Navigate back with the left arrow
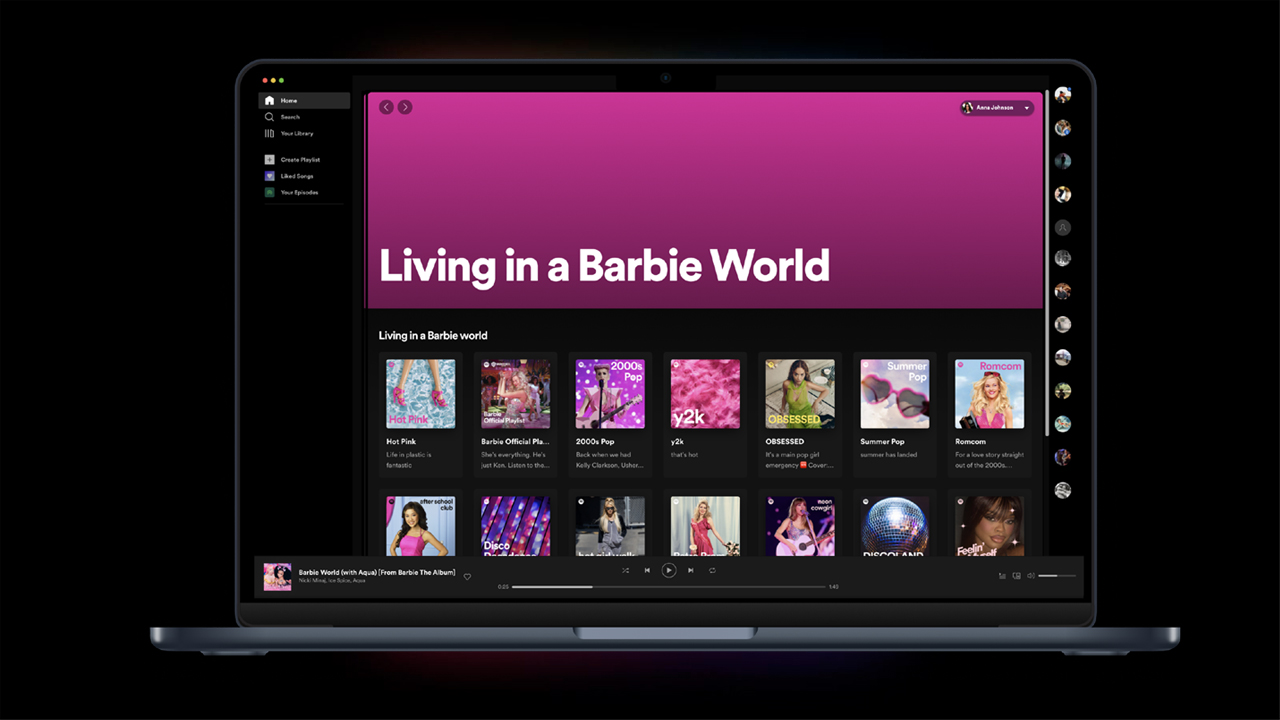The height and width of the screenshot is (720, 1280). tap(387, 107)
